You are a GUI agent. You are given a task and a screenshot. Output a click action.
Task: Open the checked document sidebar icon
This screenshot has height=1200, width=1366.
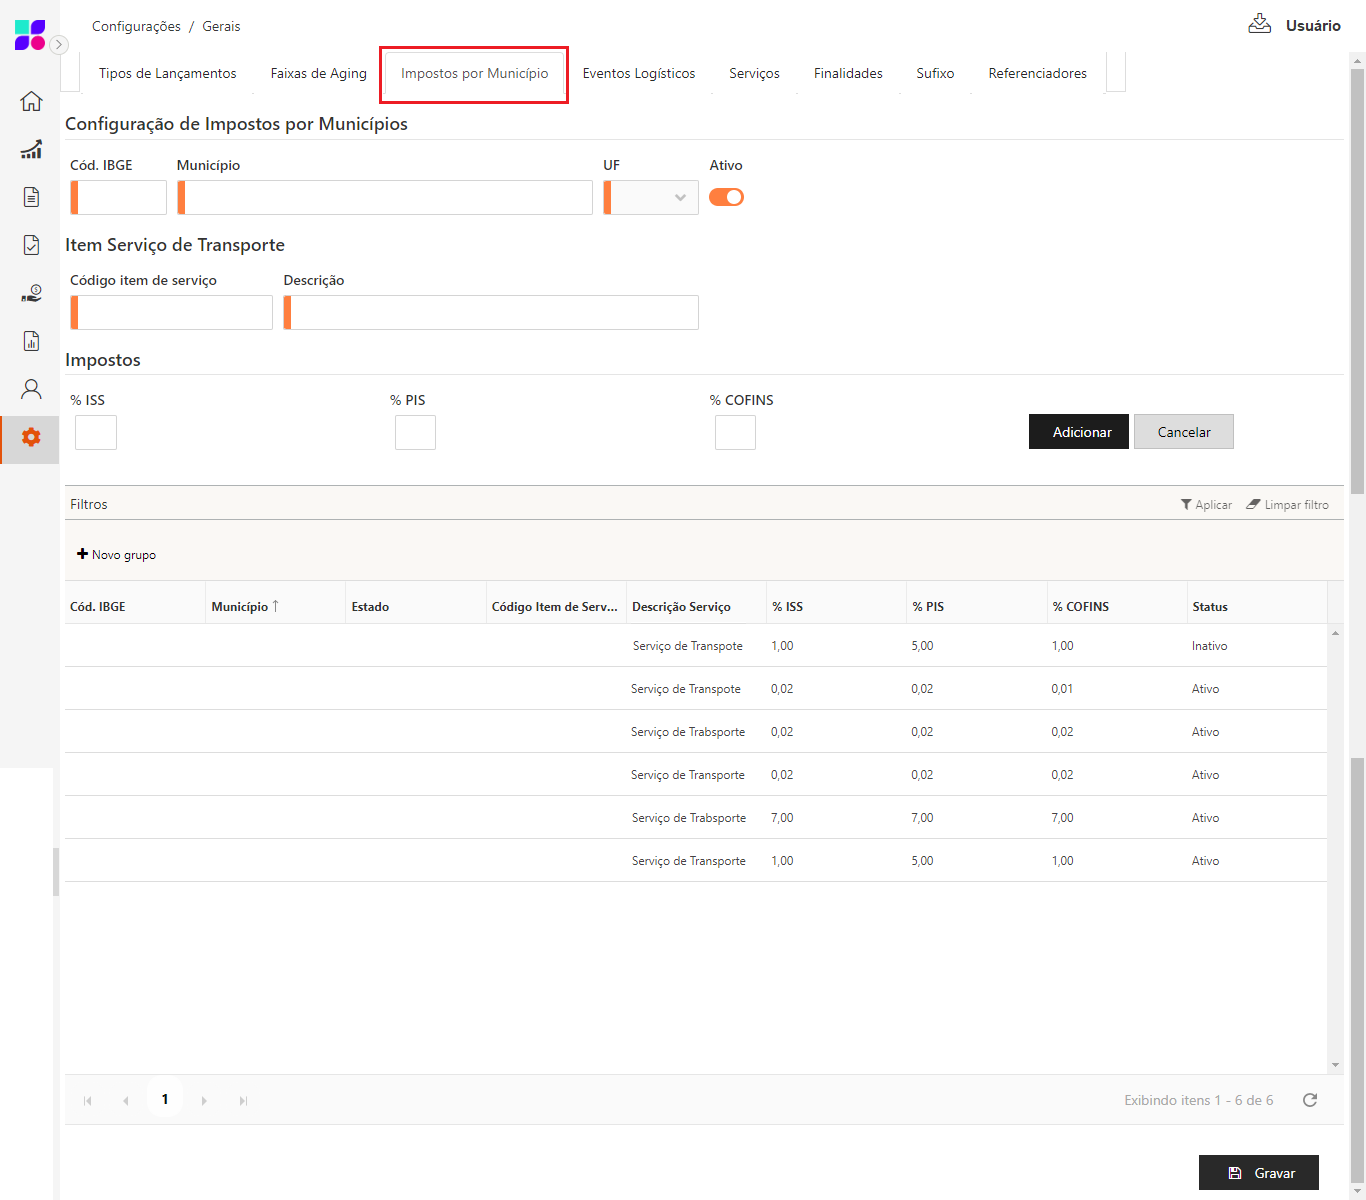coord(31,245)
